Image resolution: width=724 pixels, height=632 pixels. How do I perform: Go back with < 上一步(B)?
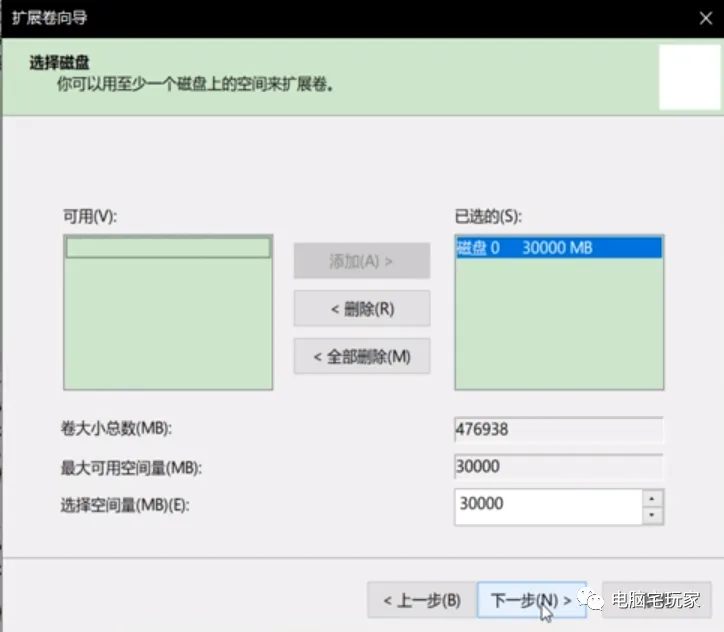[422, 600]
